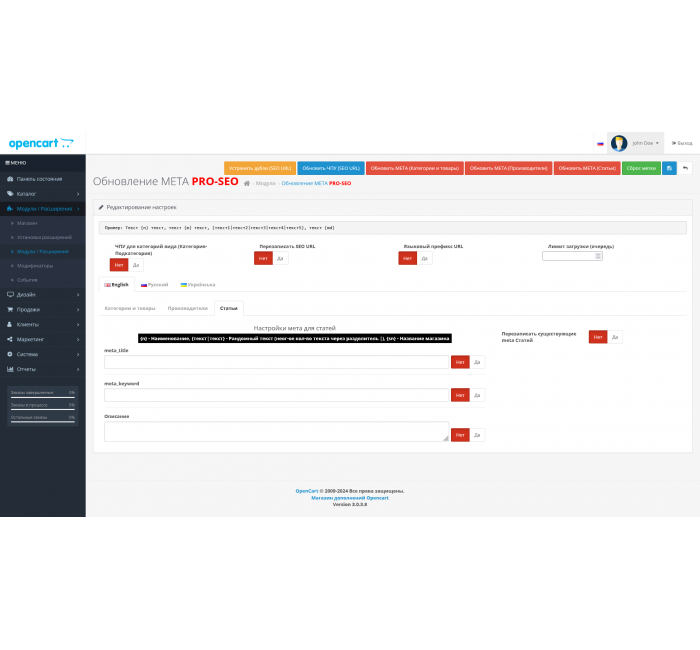Click the blue save (floppy disk) button
This screenshot has width=700, height=650.
coord(669,168)
